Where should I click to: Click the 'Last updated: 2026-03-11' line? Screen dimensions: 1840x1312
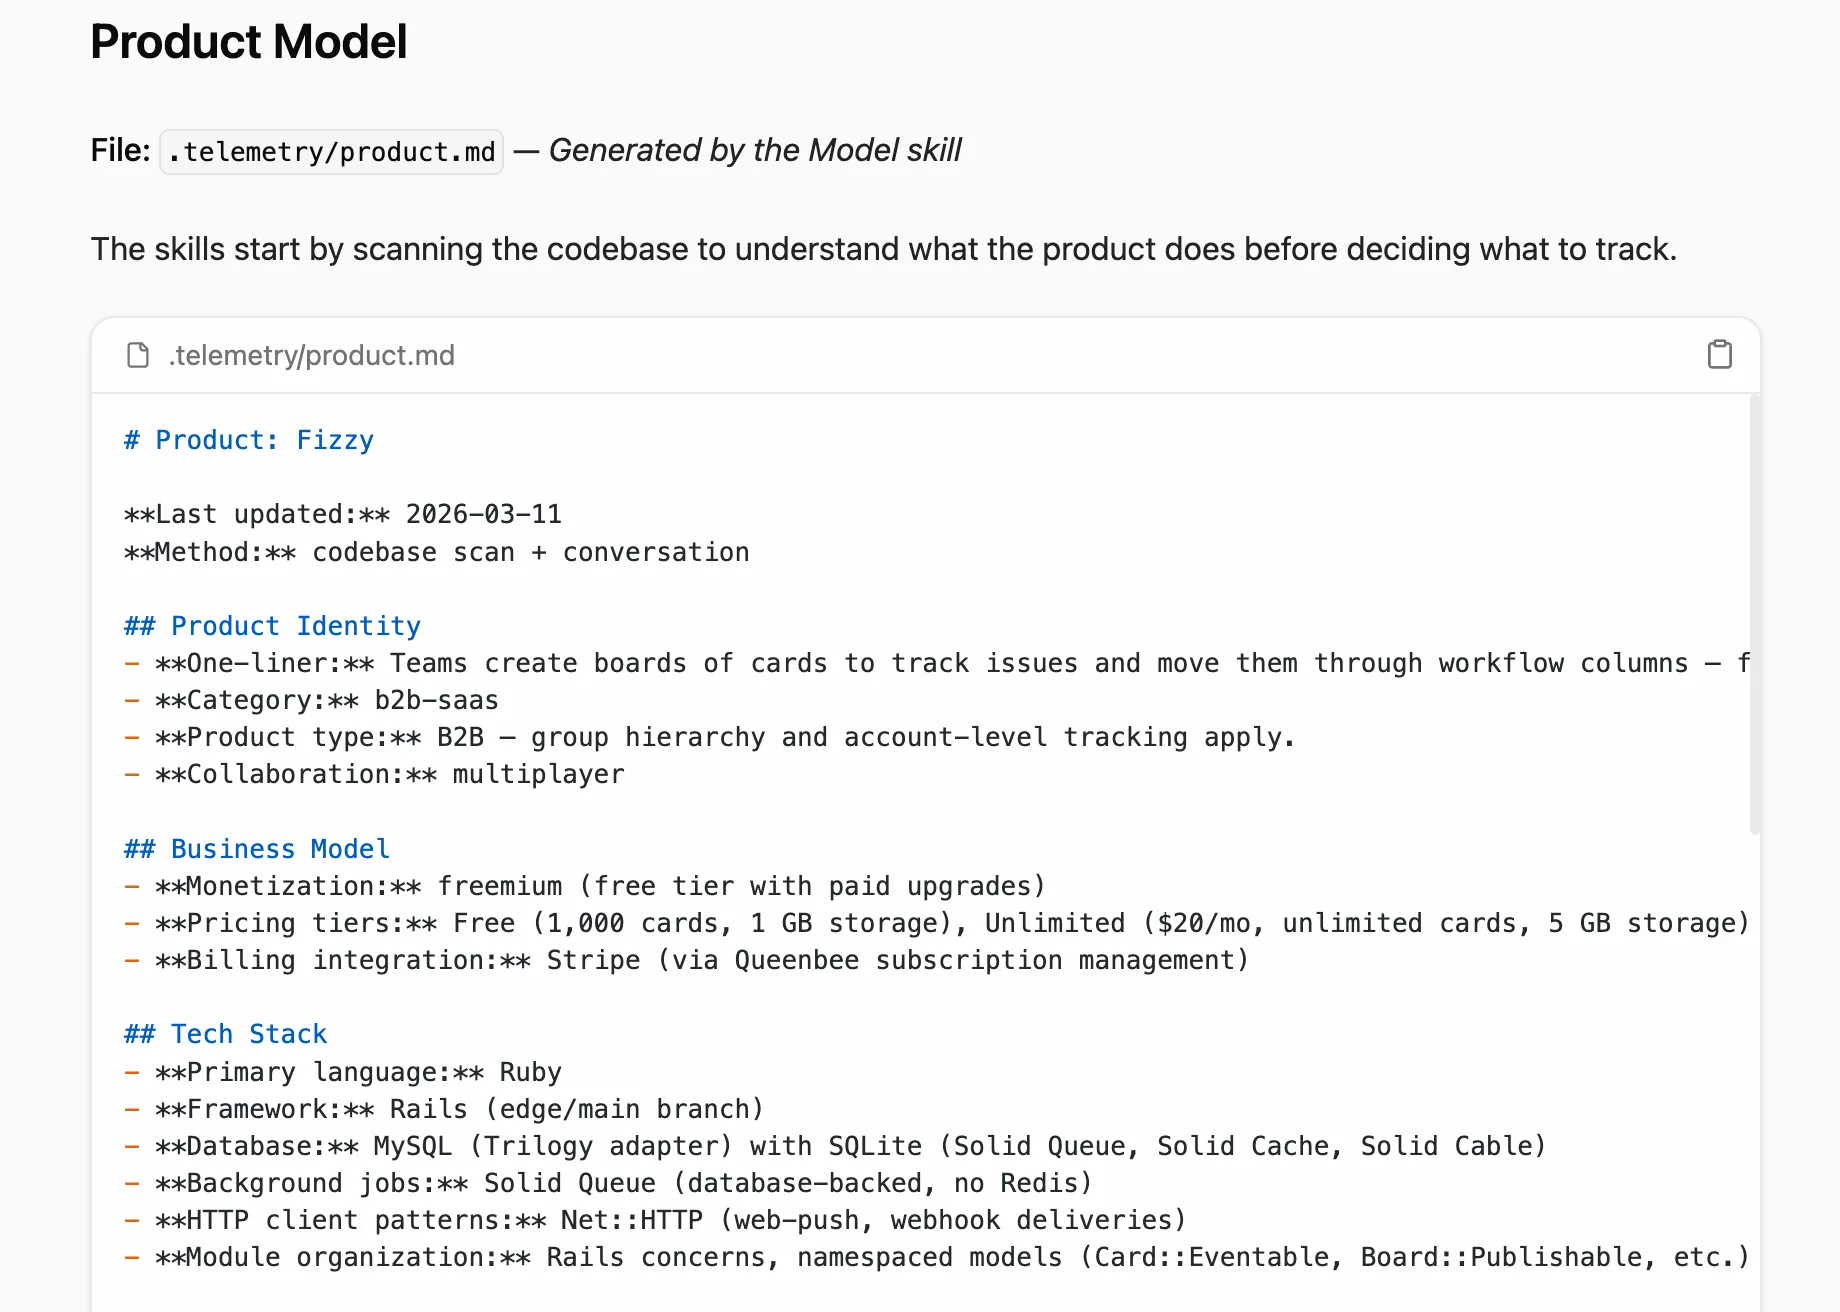(343, 514)
